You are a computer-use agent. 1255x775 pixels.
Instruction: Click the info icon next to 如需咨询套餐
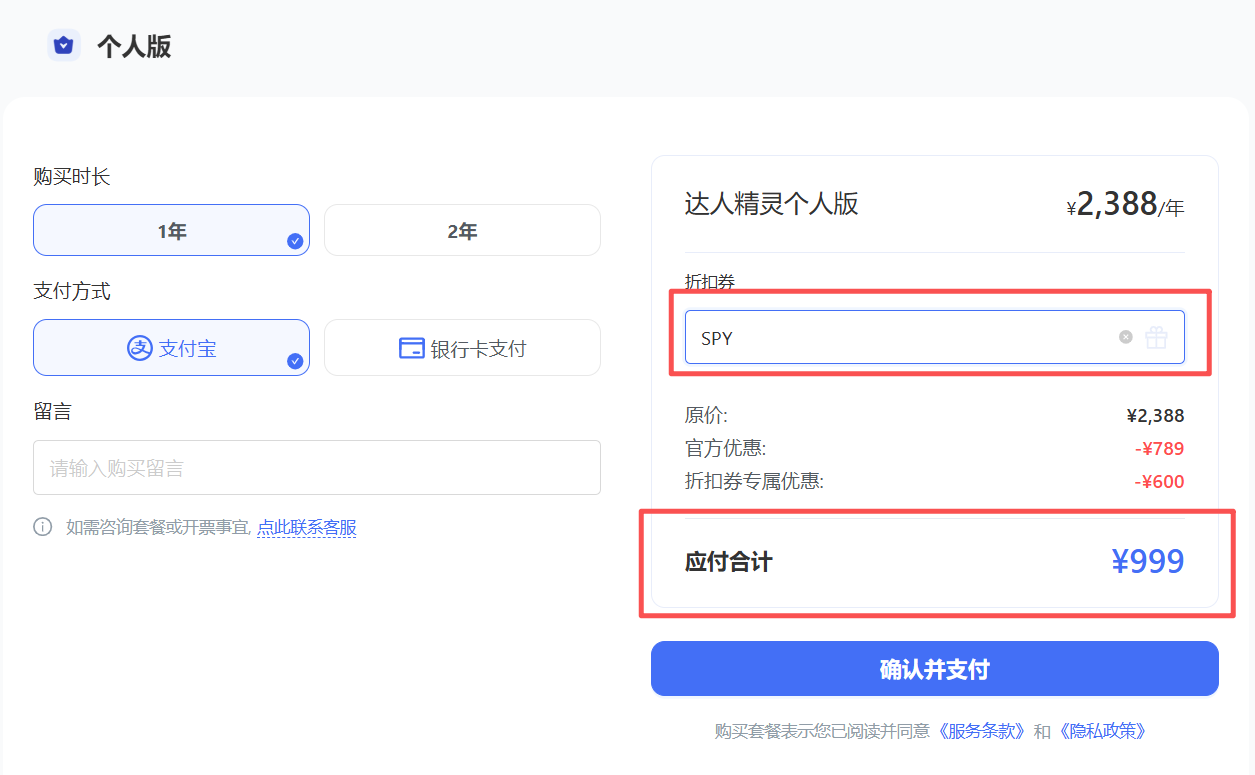point(41,527)
